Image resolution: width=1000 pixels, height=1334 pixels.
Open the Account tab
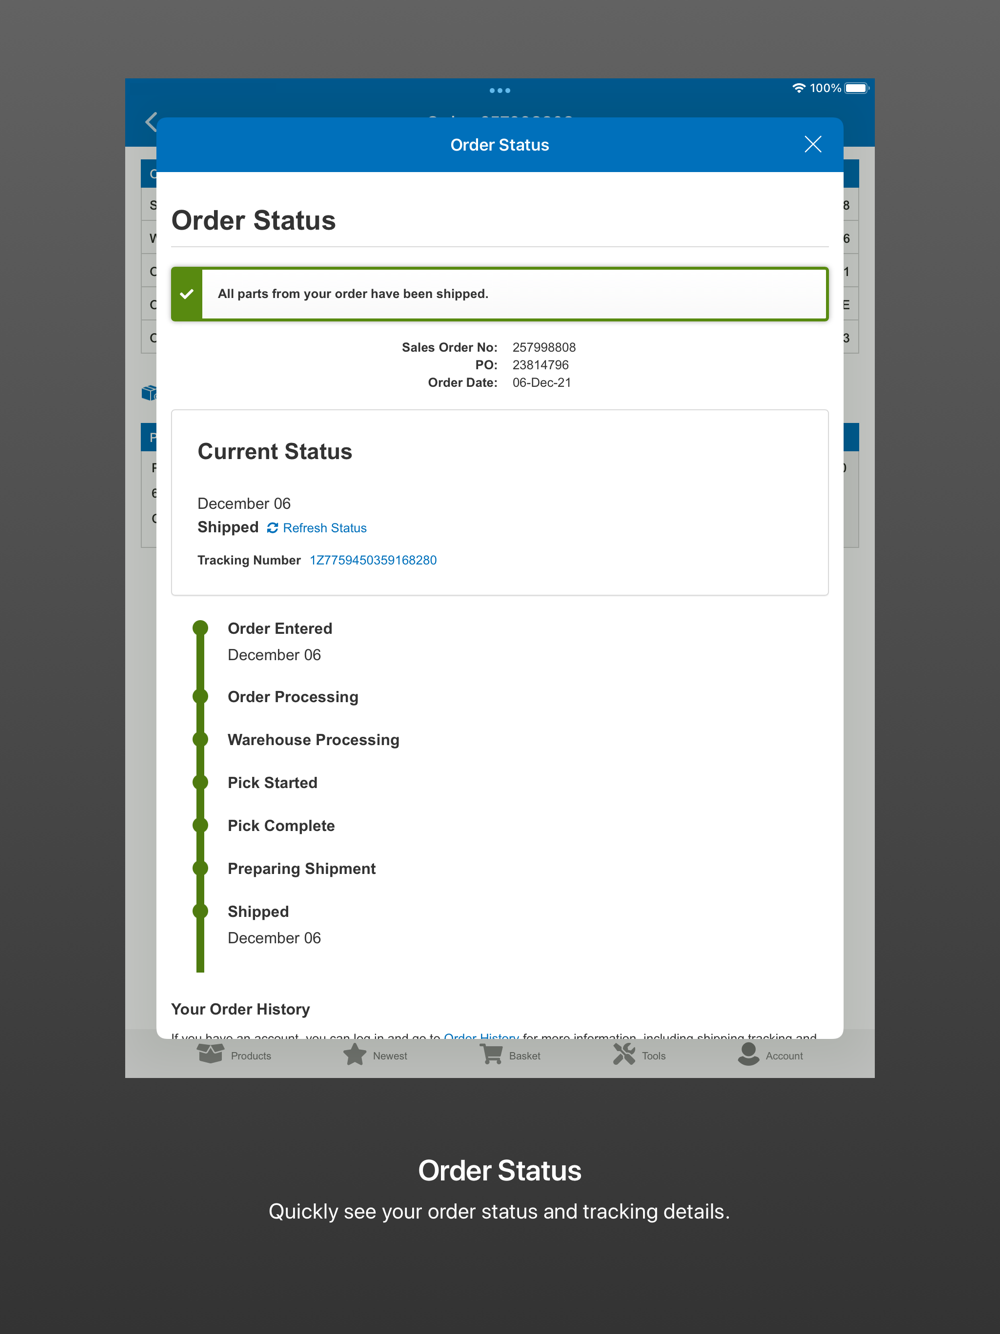[x=770, y=1055]
